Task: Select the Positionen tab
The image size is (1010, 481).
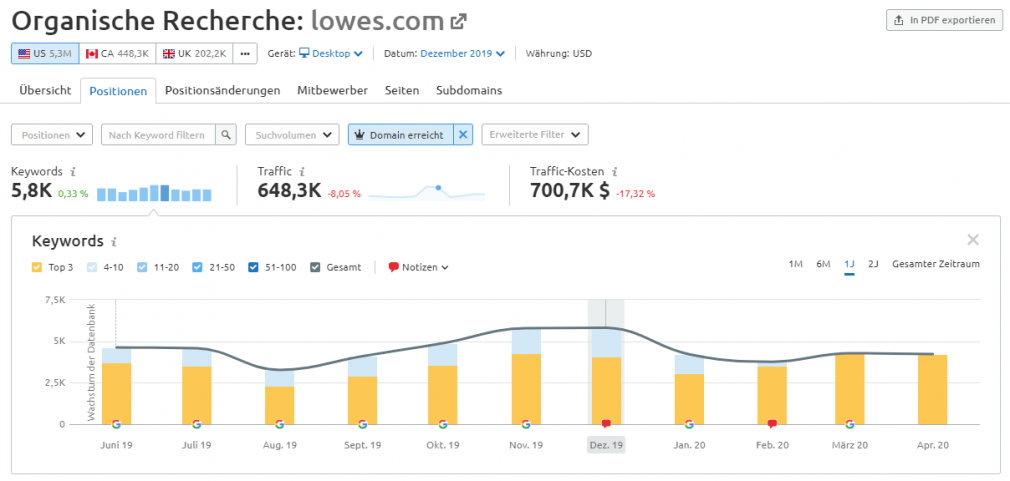Action: 118,91
